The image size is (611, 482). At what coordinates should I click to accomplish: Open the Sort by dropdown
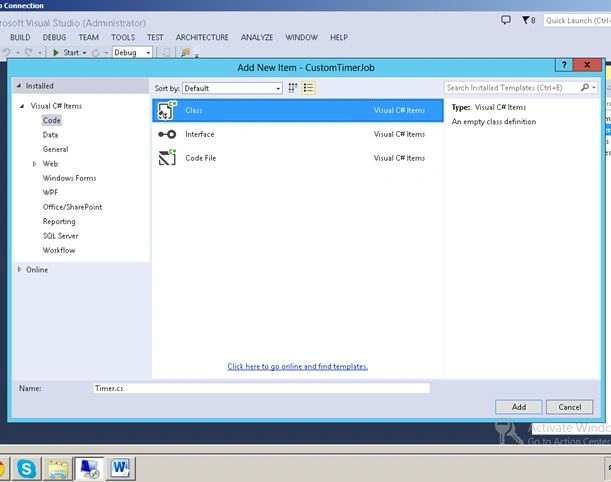tap(232, 88)
